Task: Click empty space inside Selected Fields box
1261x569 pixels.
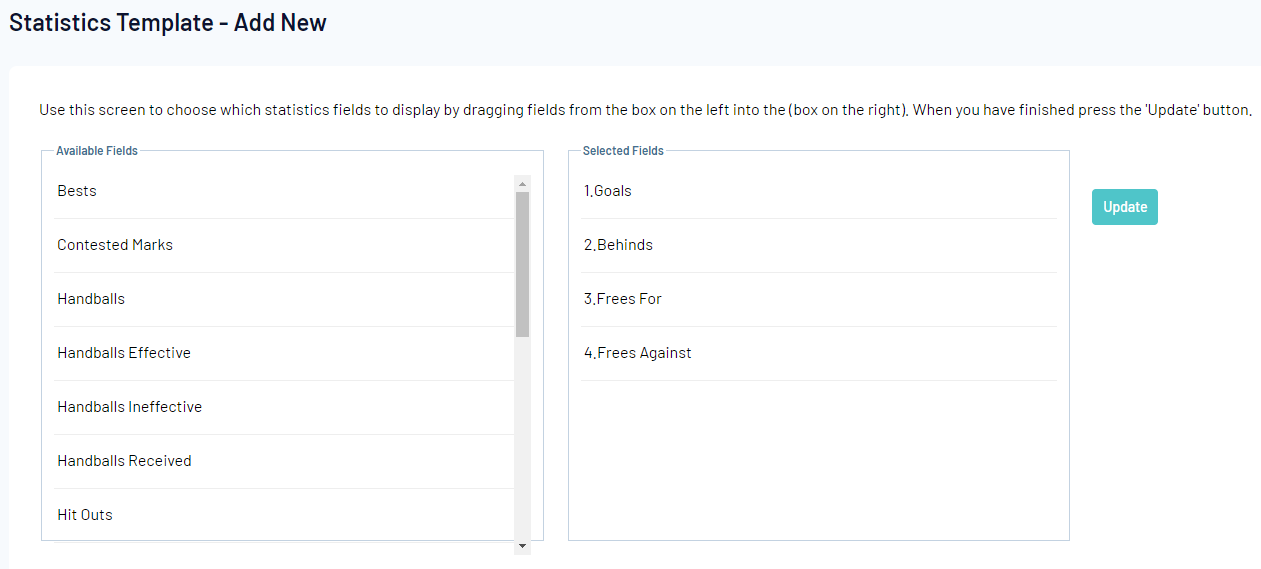Action: point(818,460)
